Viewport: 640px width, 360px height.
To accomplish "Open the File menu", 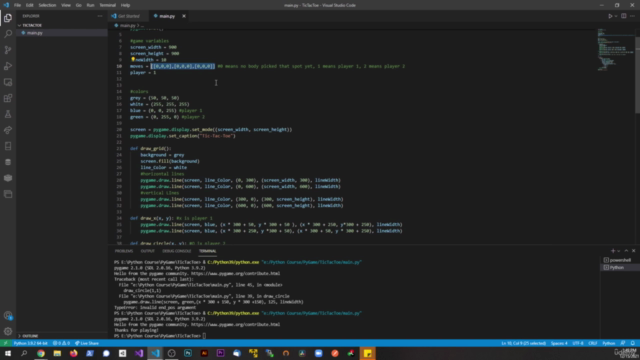I will coord(17,5).
